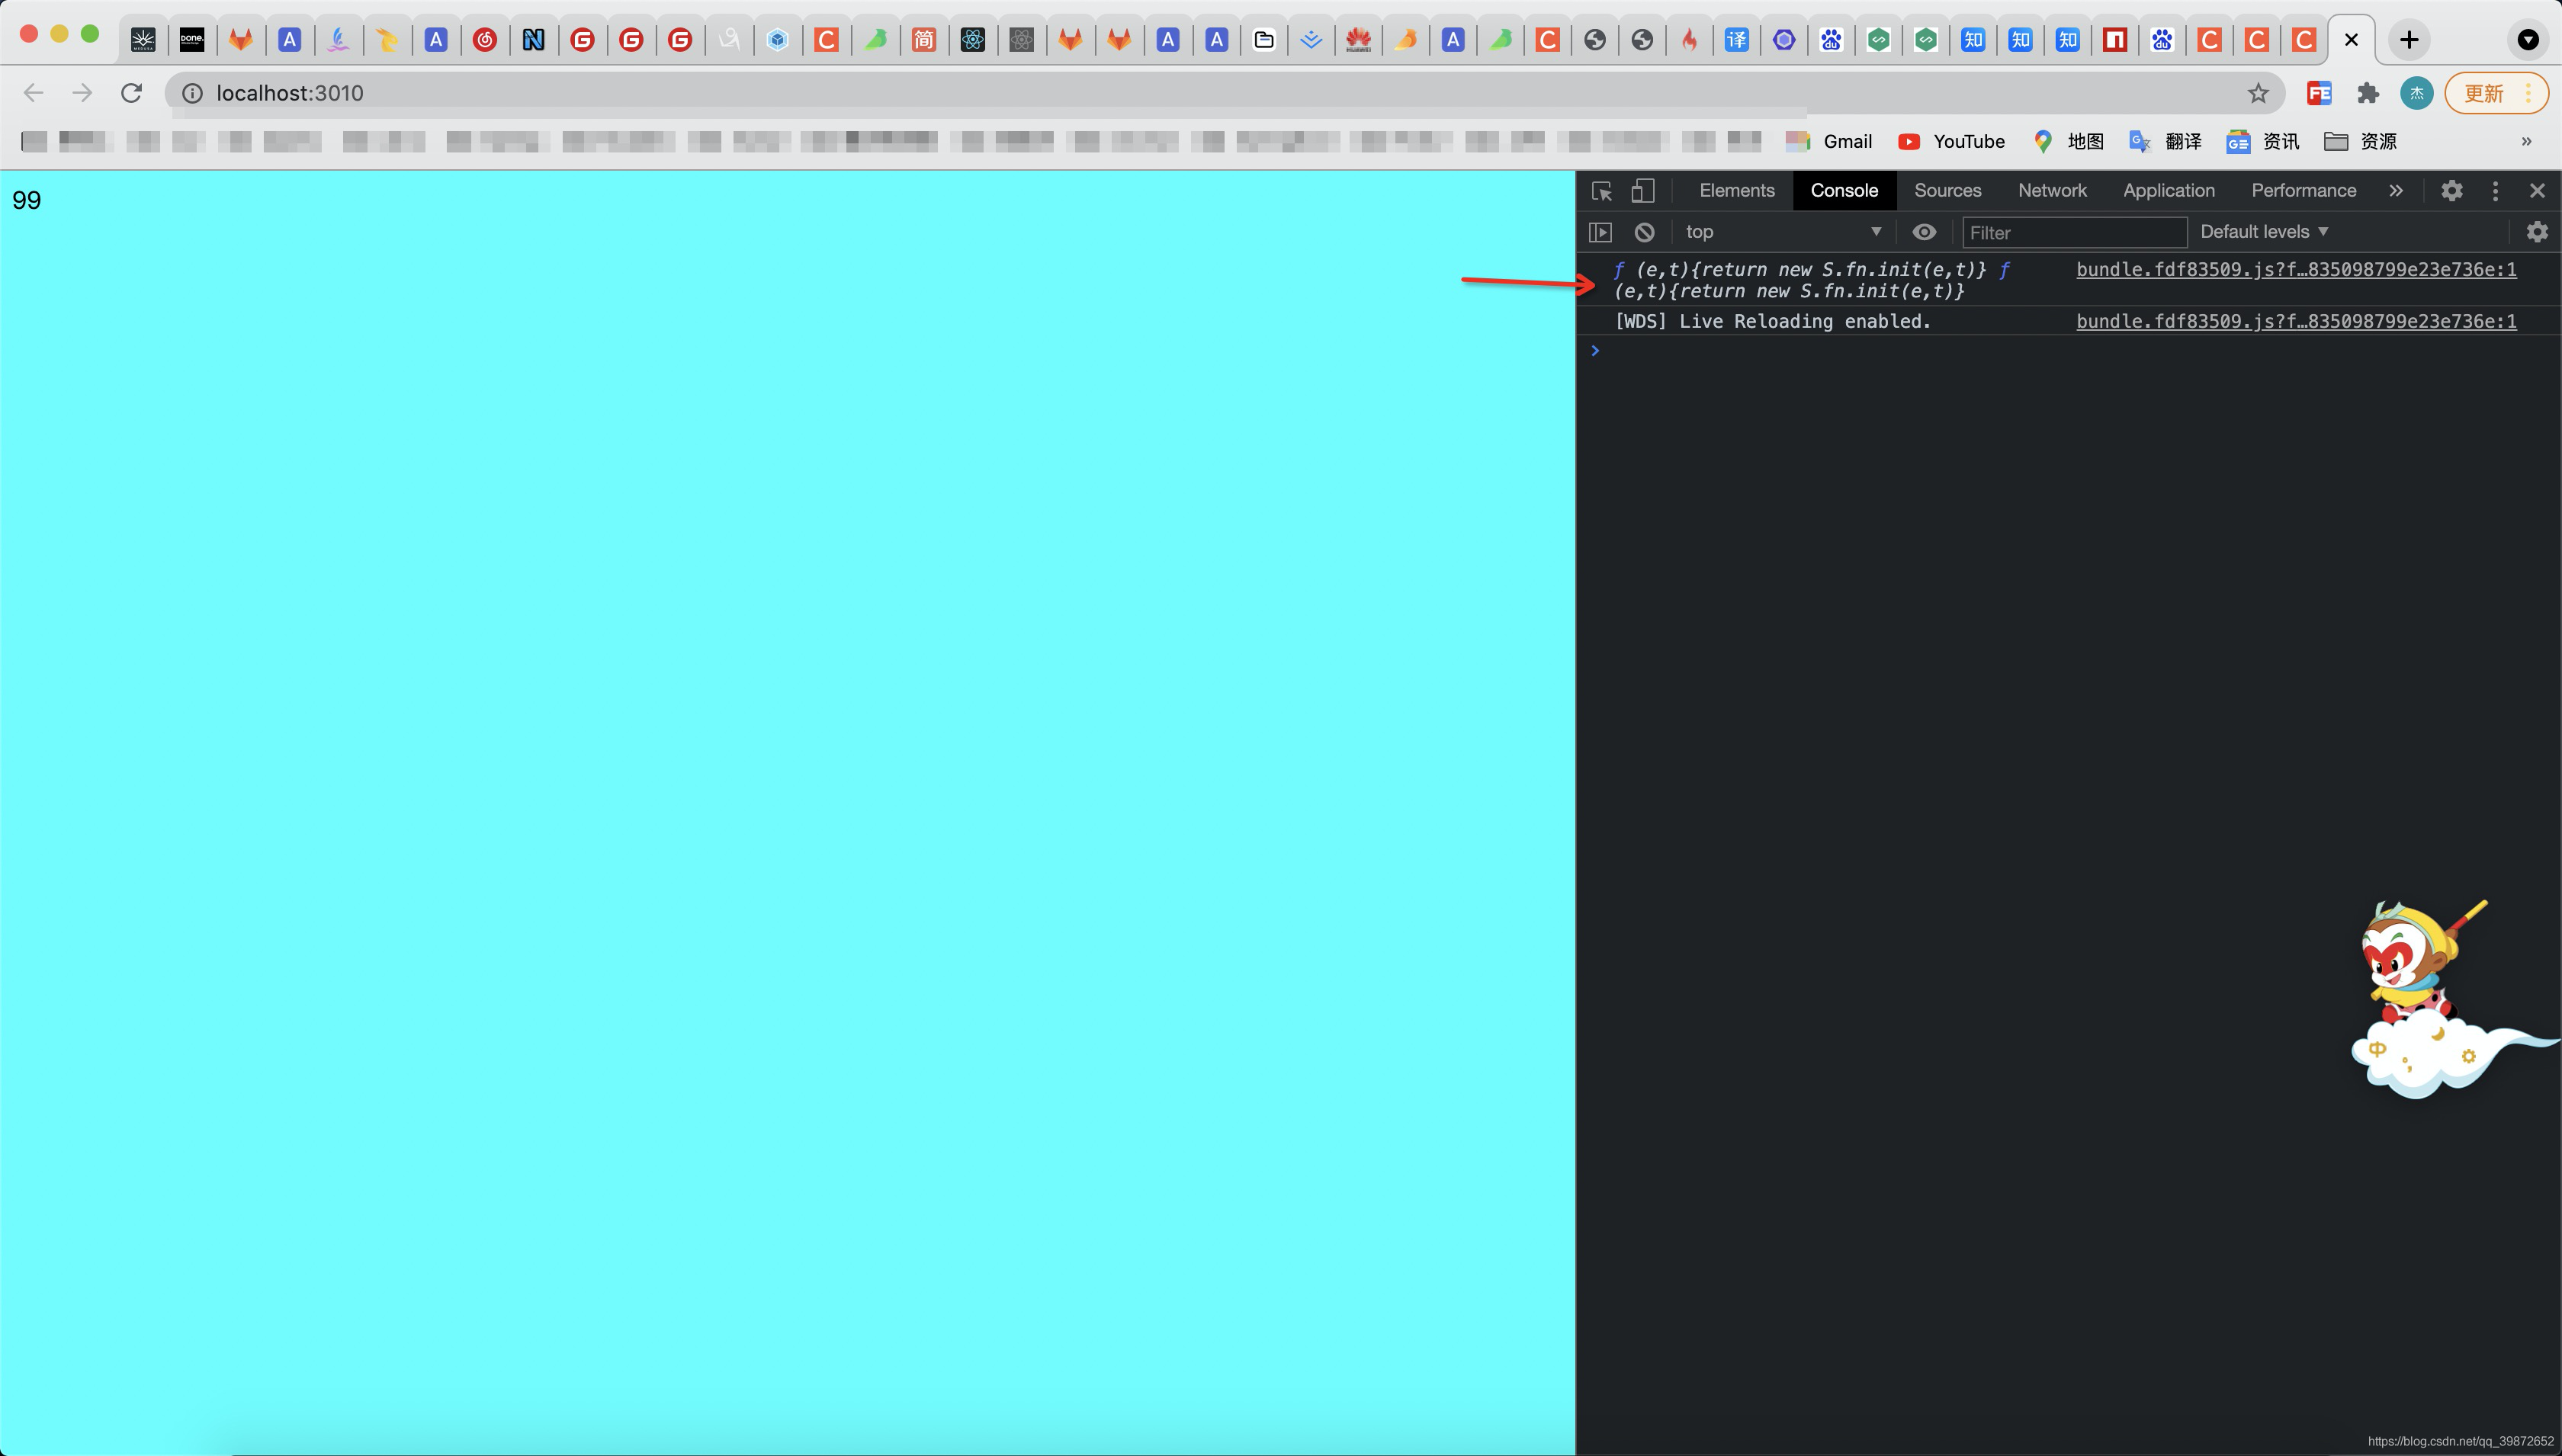The height and width of the screenshot is (1456, 2562).
Task: Open DevTools three-dot customize menu
Action: (x=2495, y=190)
